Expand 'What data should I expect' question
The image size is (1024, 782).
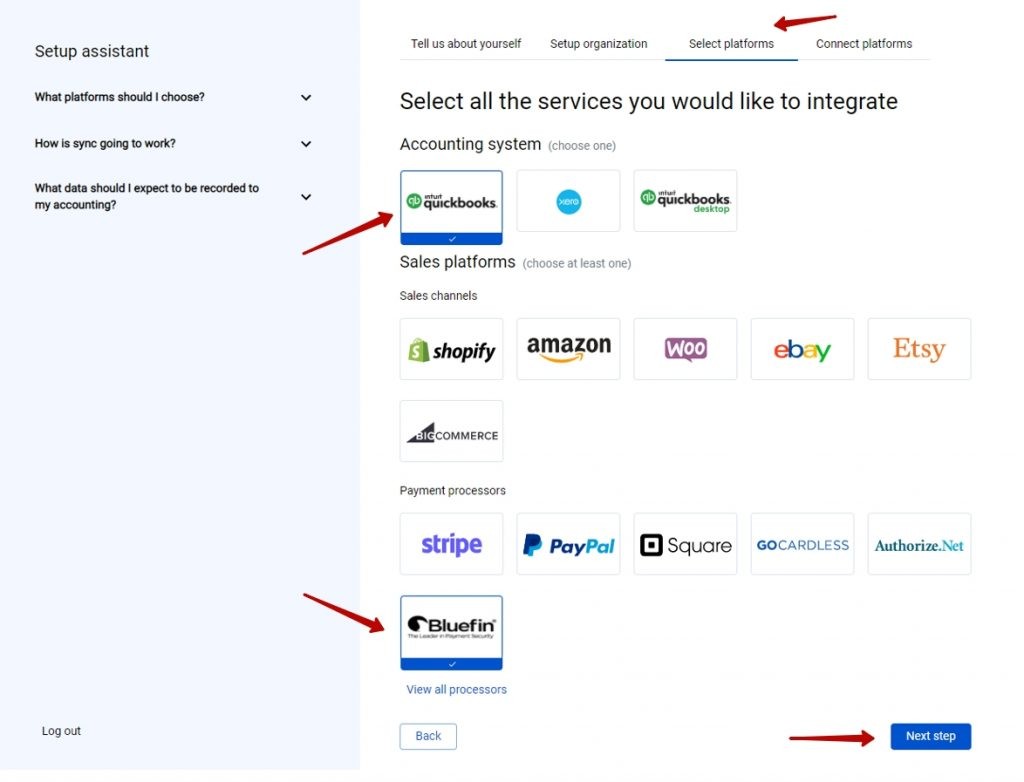pos(173,197)
